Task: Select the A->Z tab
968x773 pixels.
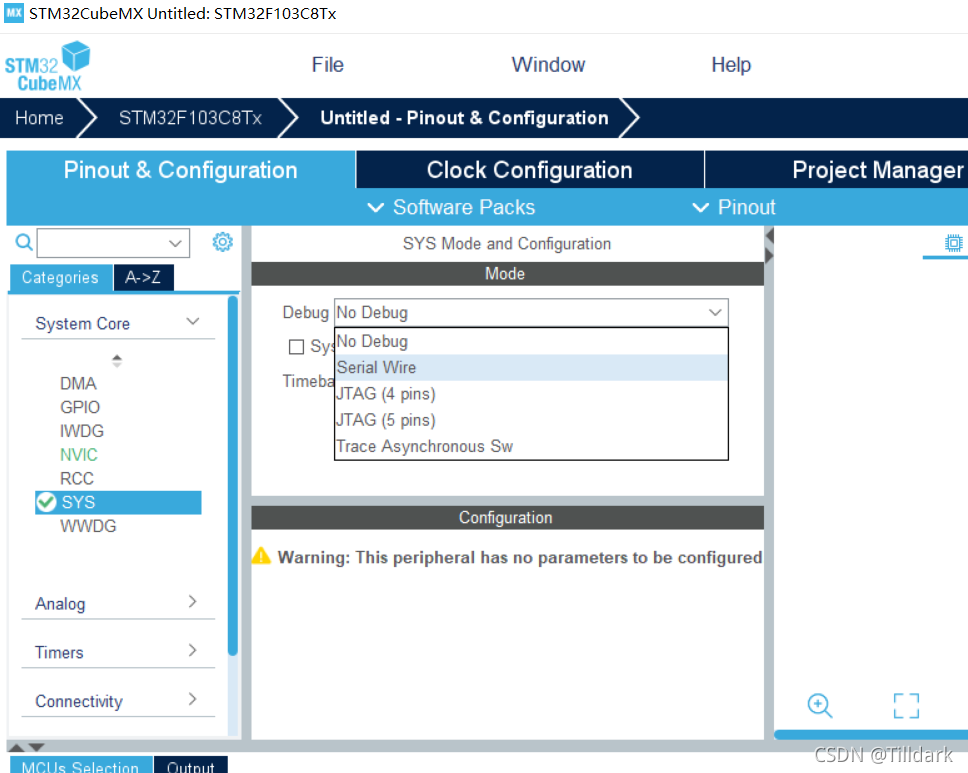Action: [x=143, y=278]
